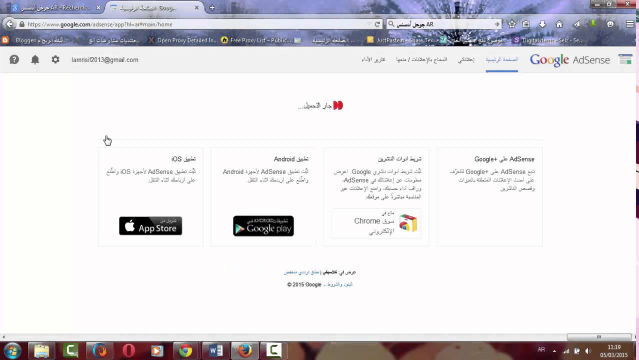Viewport: 639px width, 360px height.
Task: Open AdSense settings gear icon
Action: [55, 60]
